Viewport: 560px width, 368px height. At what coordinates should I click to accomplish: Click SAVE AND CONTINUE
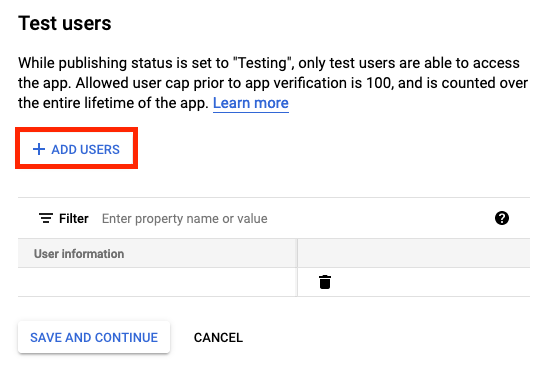pos(94,337)
